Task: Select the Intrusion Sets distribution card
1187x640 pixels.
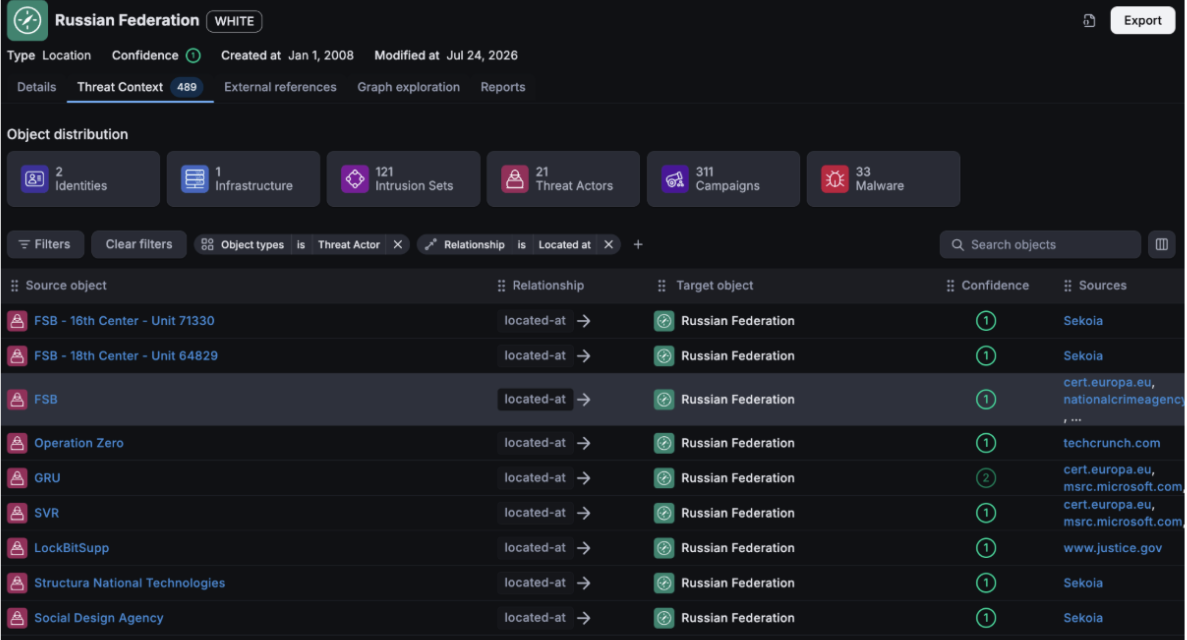Action: click(403, 179)
